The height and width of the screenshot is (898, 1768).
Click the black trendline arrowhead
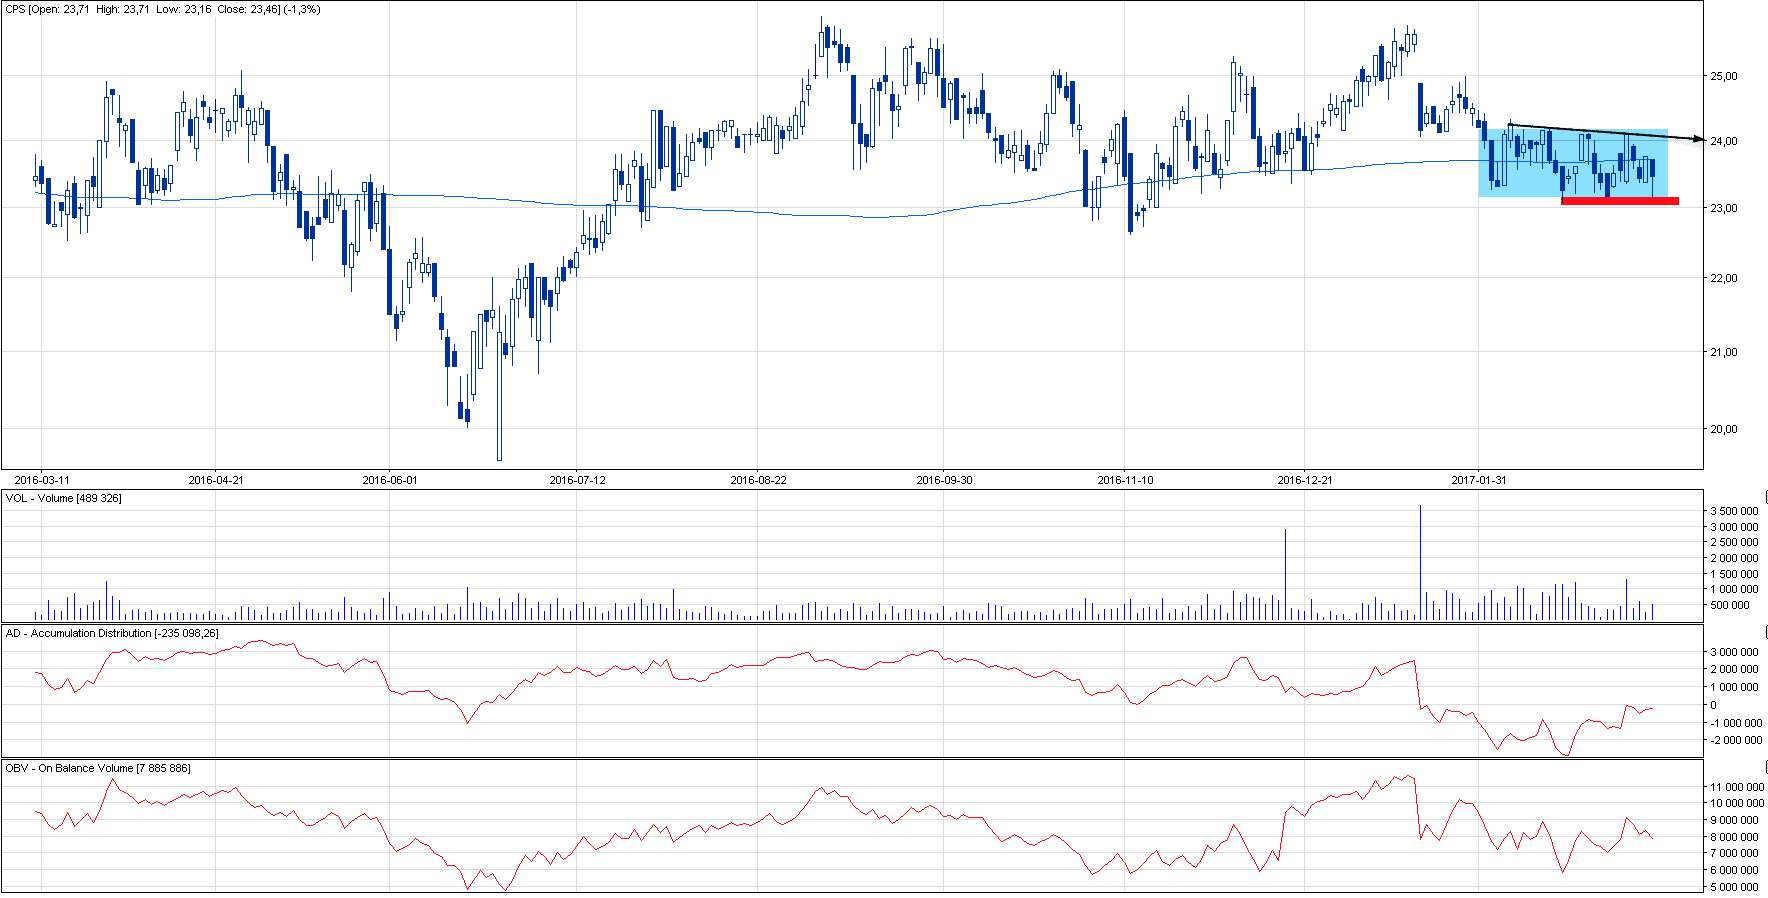pos(1699,139)
